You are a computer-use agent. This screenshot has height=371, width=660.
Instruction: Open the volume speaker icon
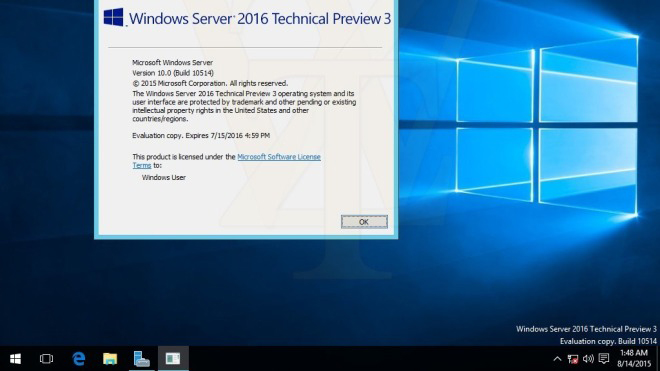tap(588, 359)
